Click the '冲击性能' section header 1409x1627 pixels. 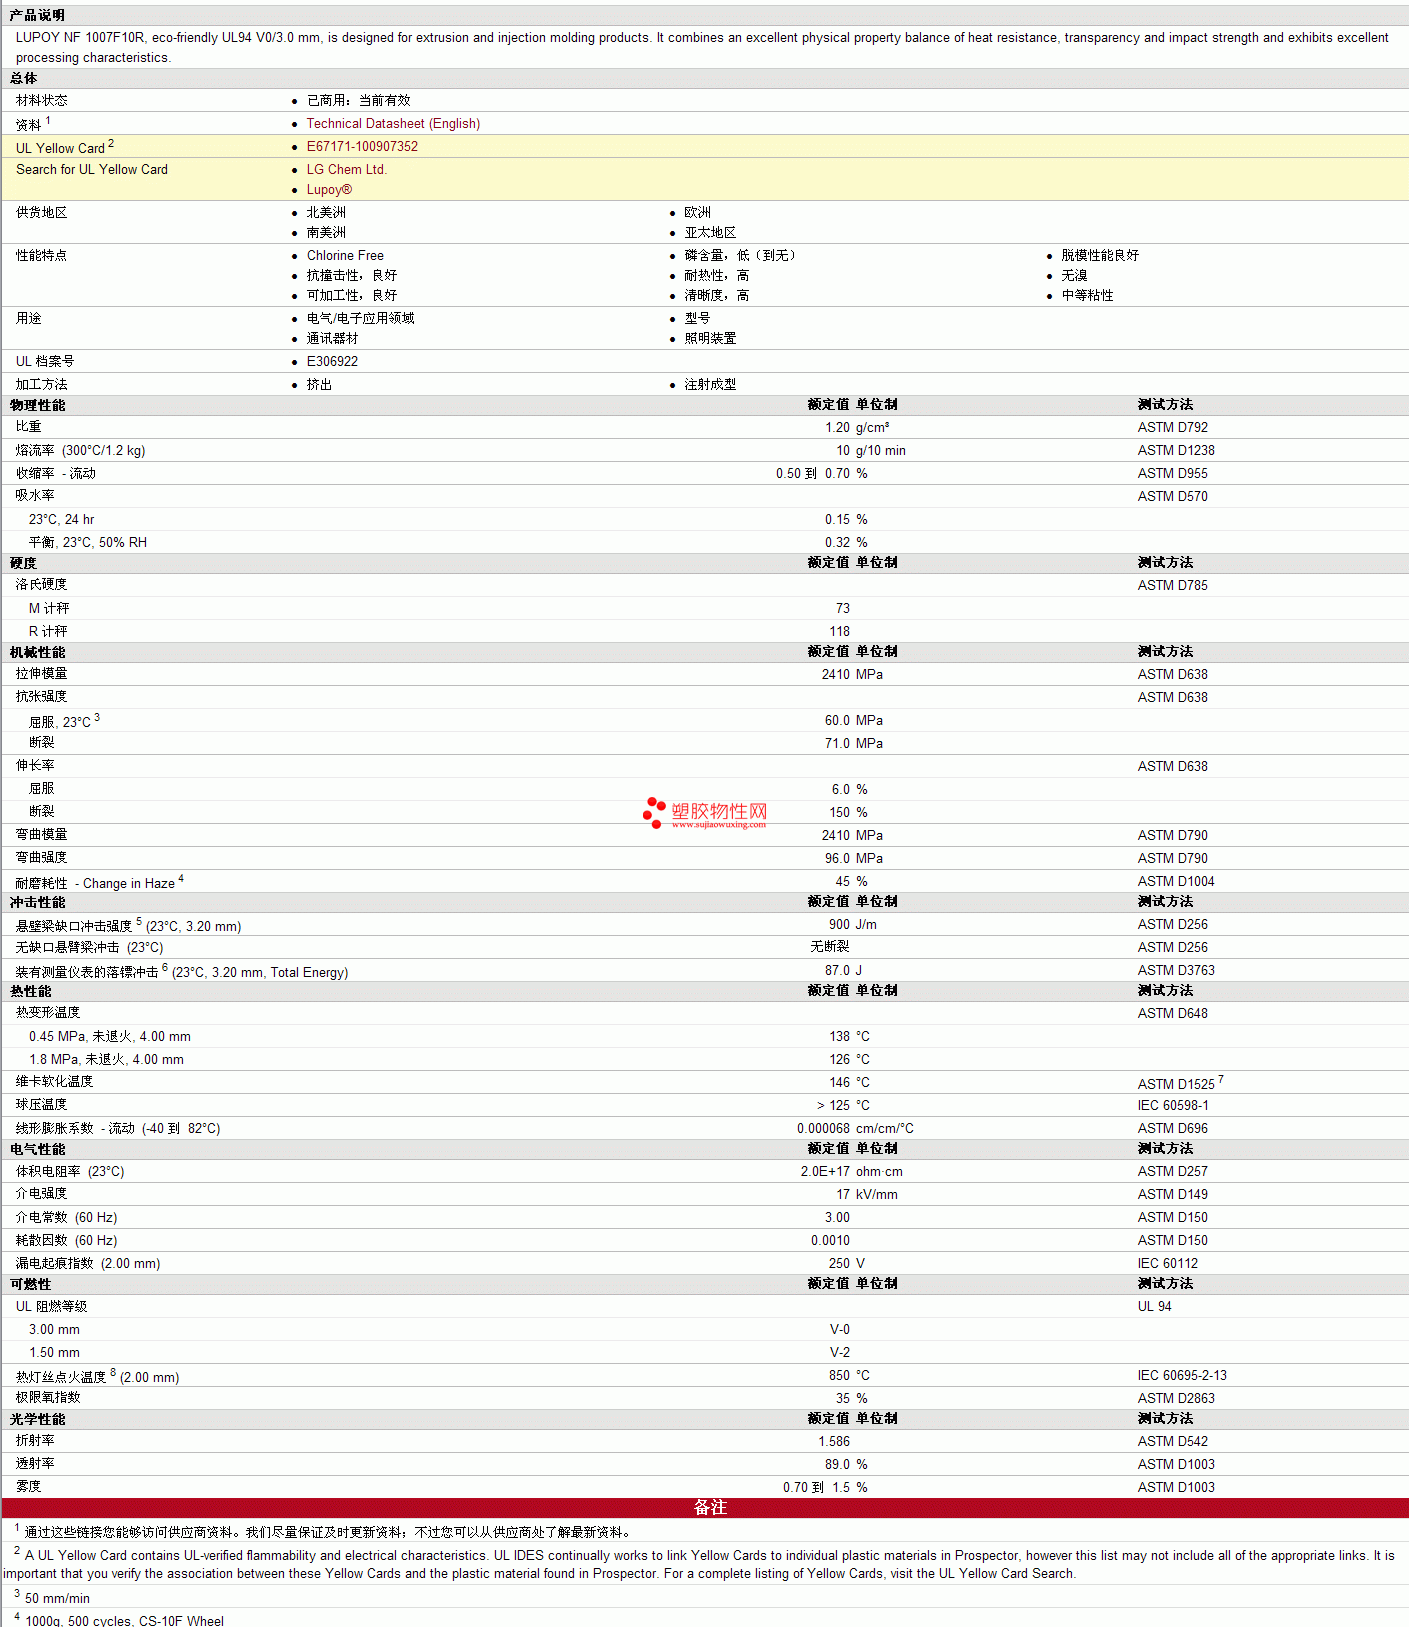37,903
